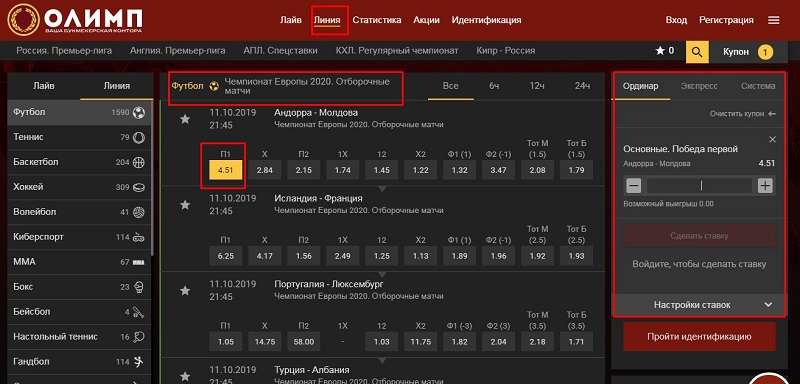800x384 pixels.
Task: Open Россия. Премьер-лига quick link
Action: [64, 50]
